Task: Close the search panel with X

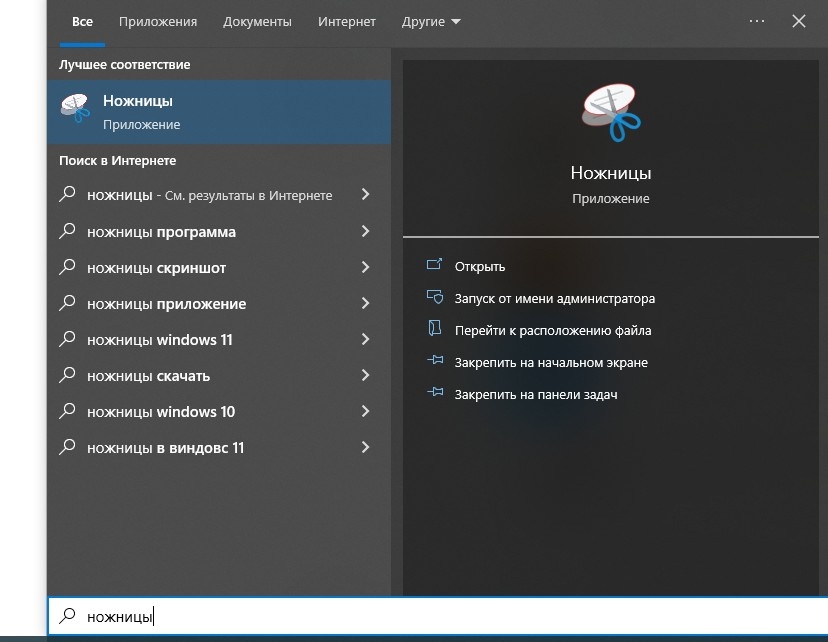Action: pos(799,21)
